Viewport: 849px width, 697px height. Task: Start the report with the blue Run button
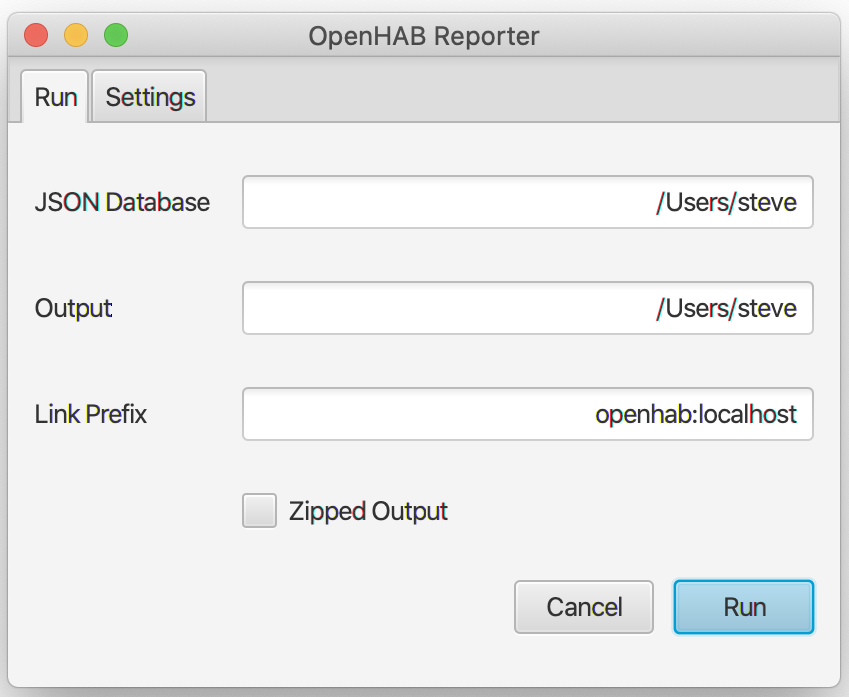point(744,607)
